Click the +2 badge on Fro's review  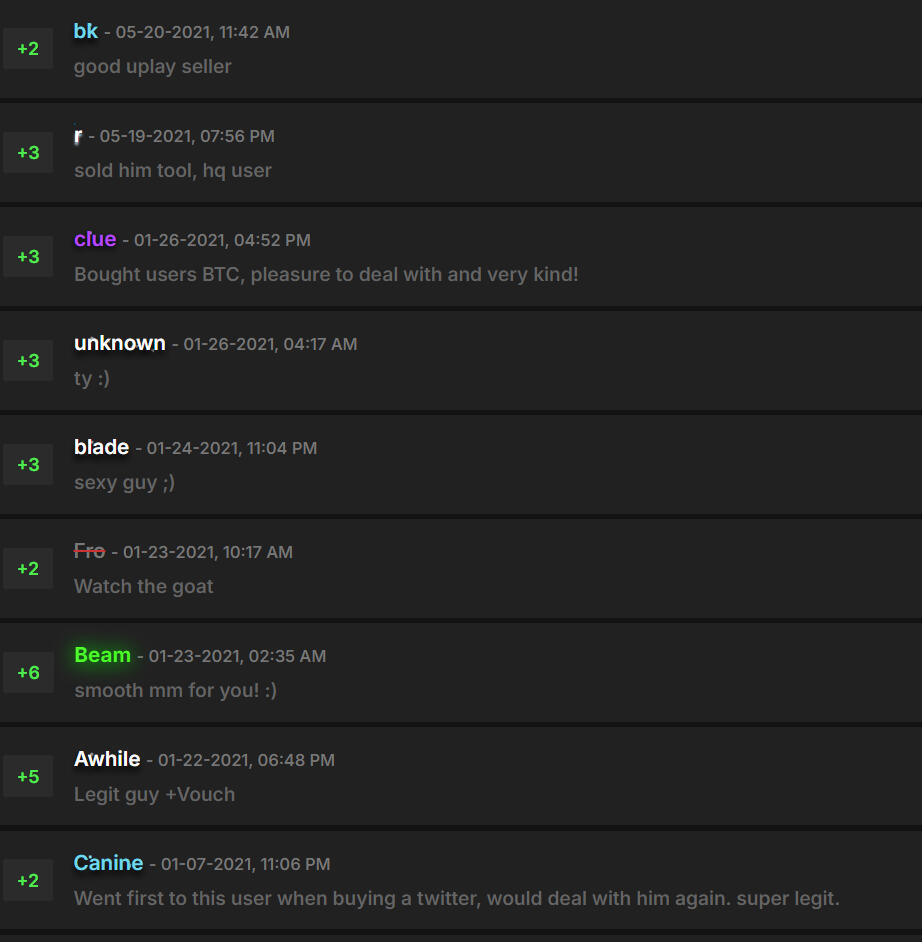28,568
